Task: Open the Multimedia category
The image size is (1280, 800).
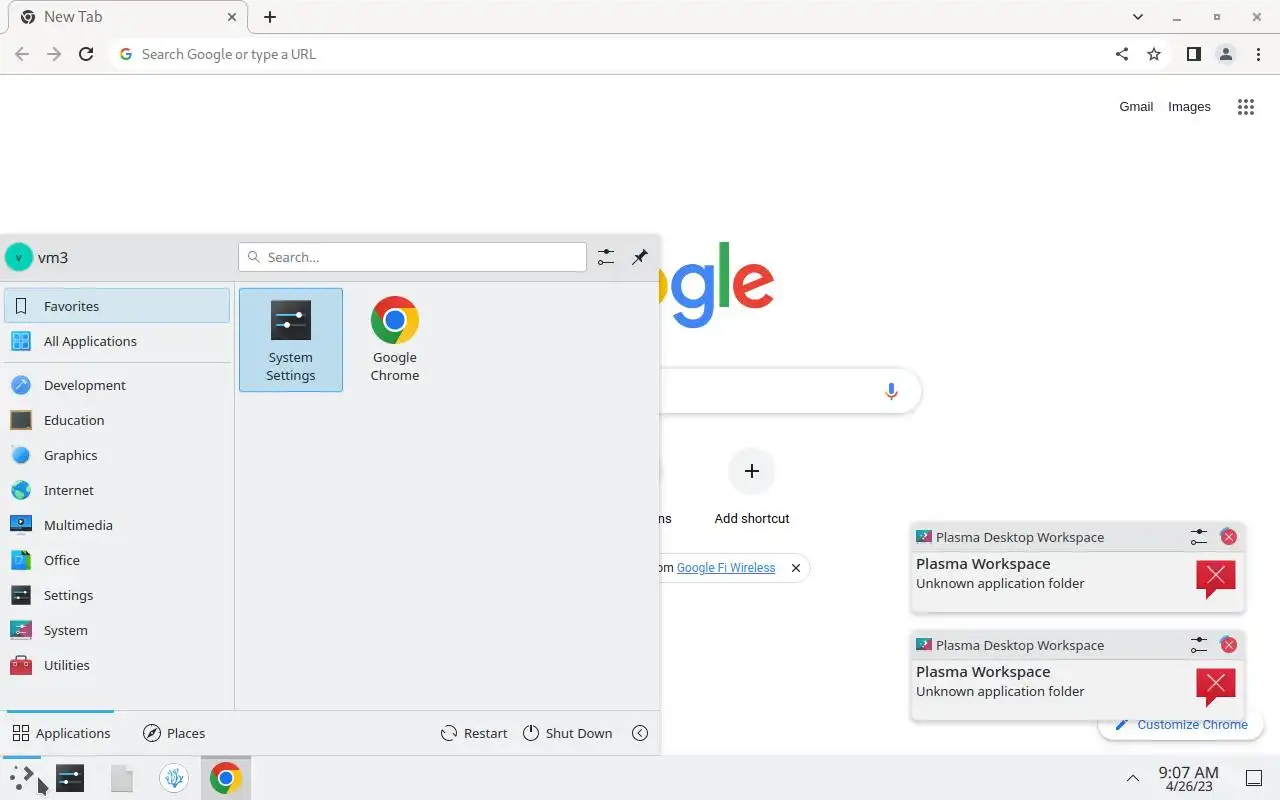Action: tap(117, 525)
